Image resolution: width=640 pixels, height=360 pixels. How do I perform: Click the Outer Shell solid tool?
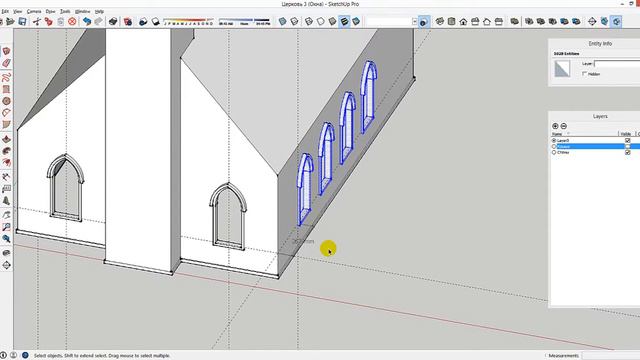[514, 21]
